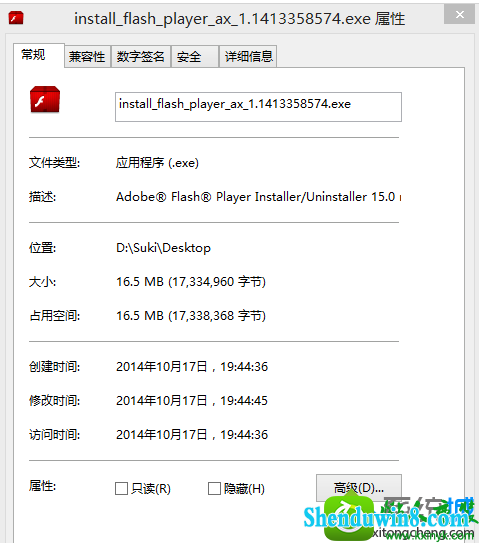Click the file name input field
The height and width of the screenshot is (543, 479).
point(258,107)
